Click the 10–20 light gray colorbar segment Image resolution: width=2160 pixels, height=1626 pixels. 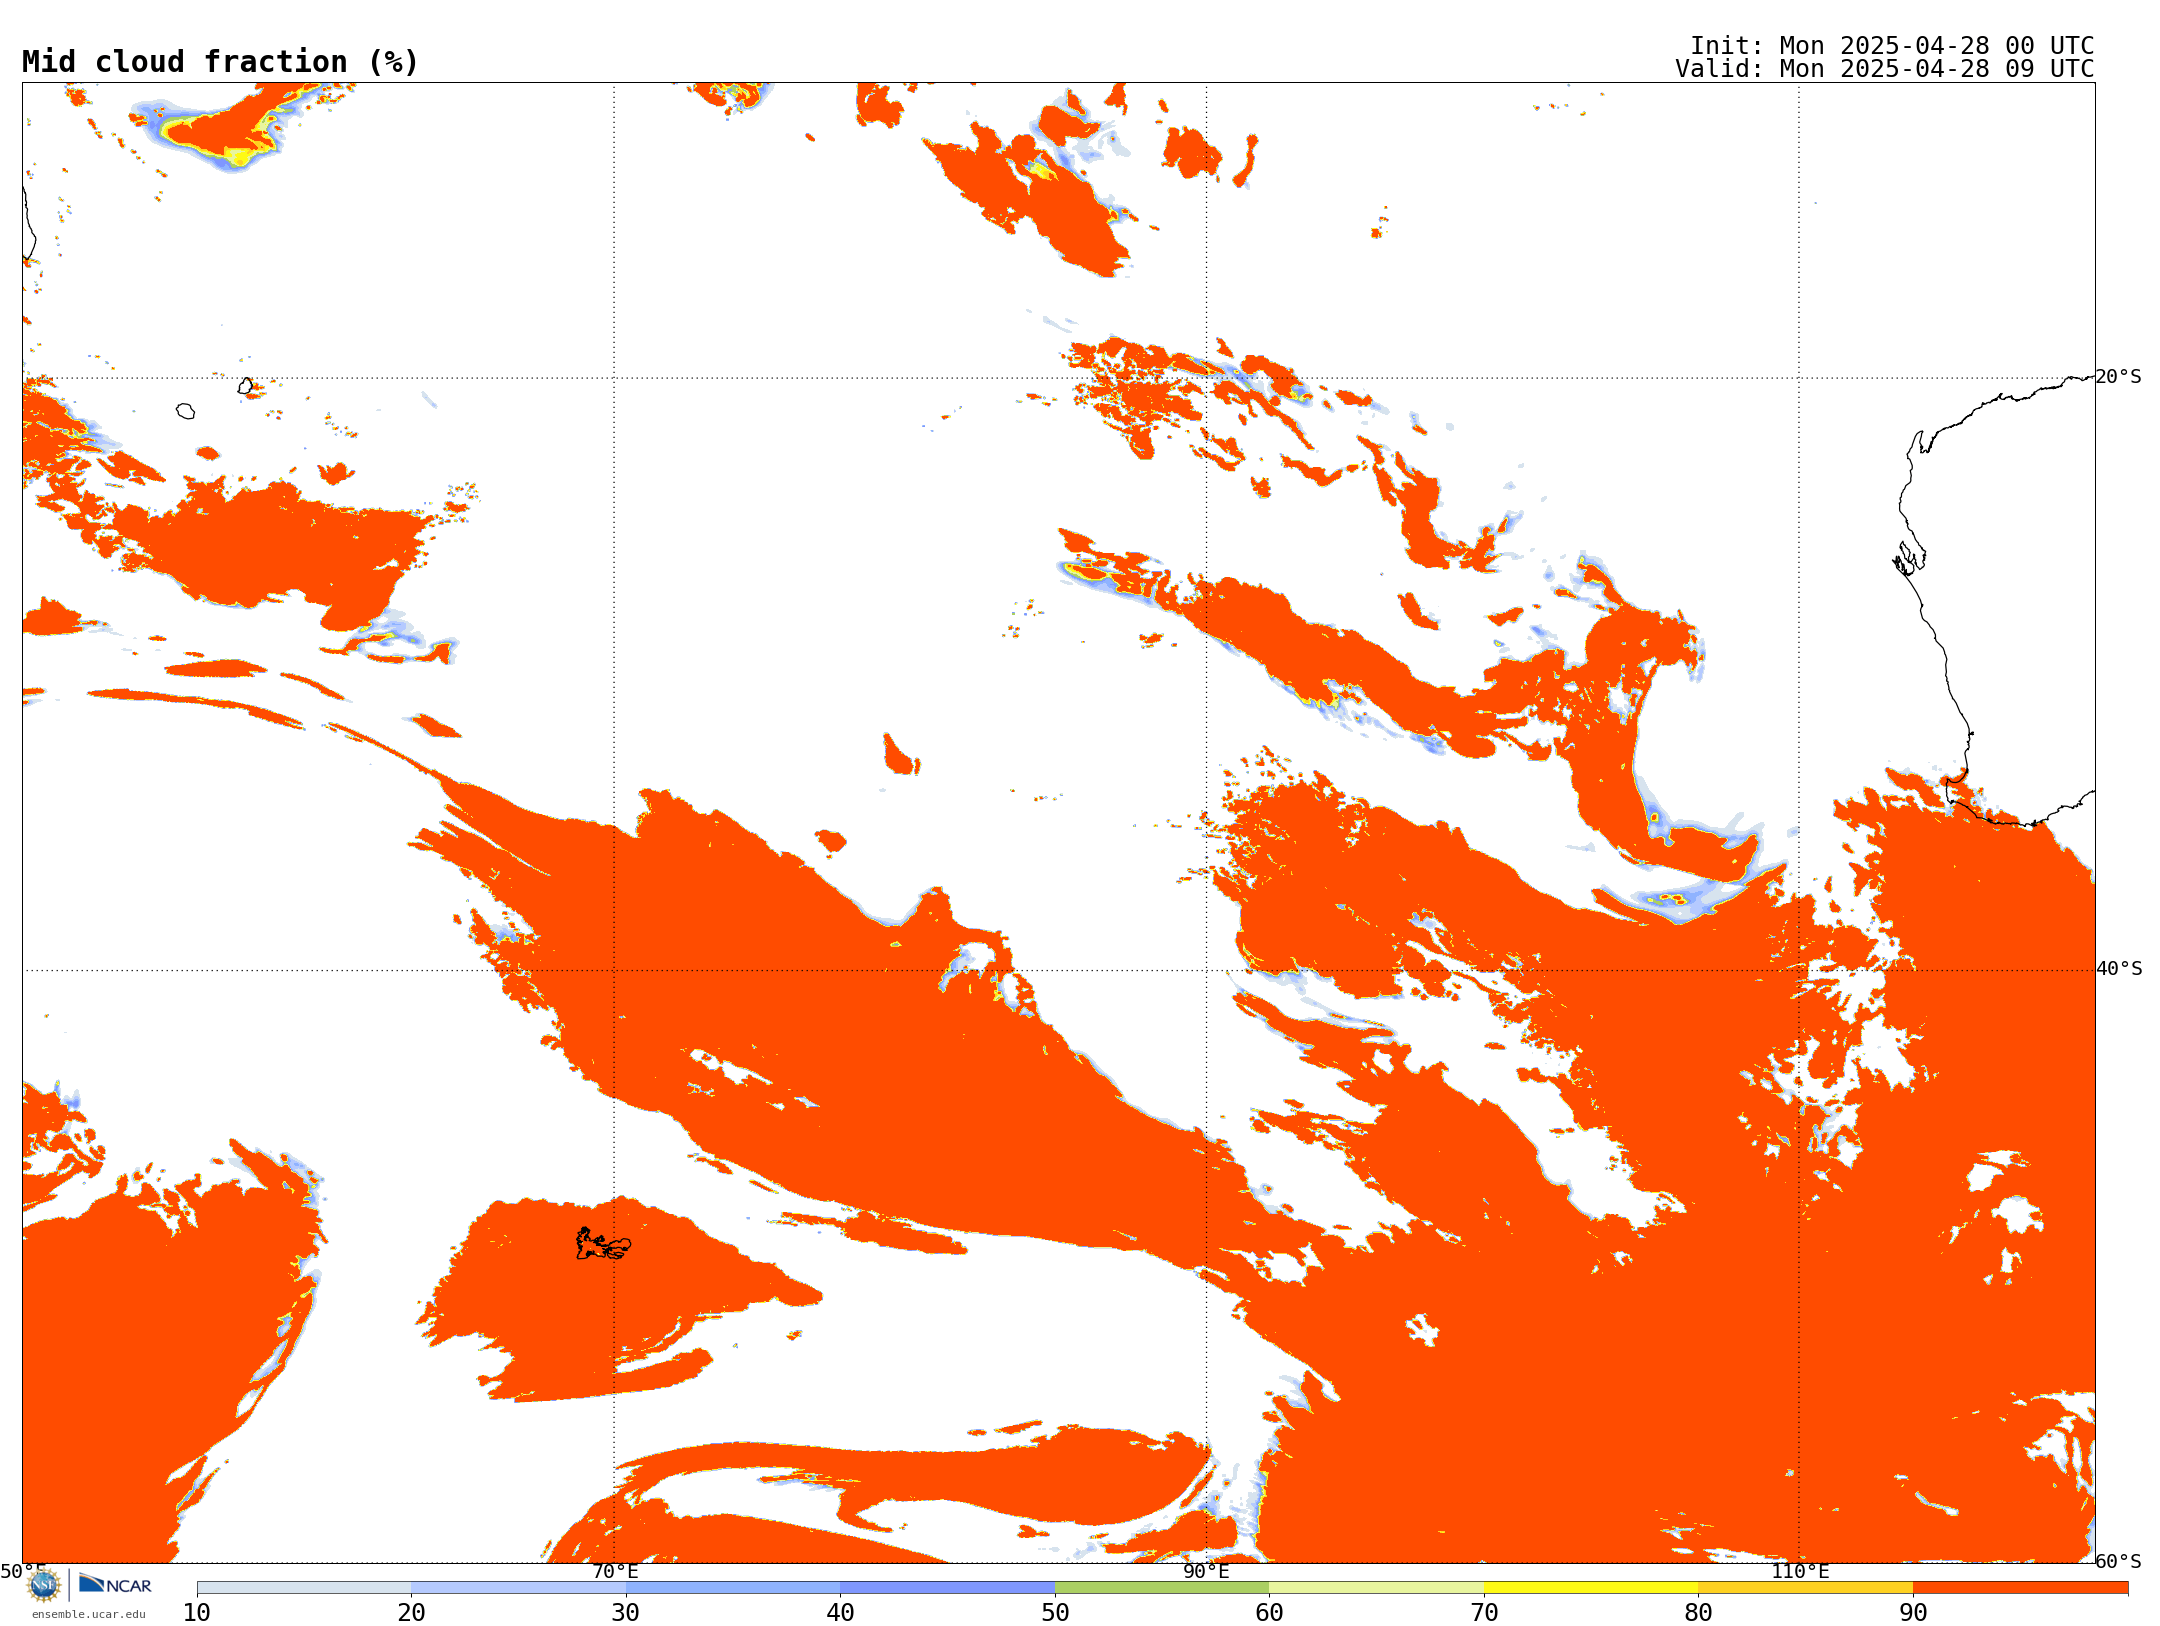(304, 1588)
